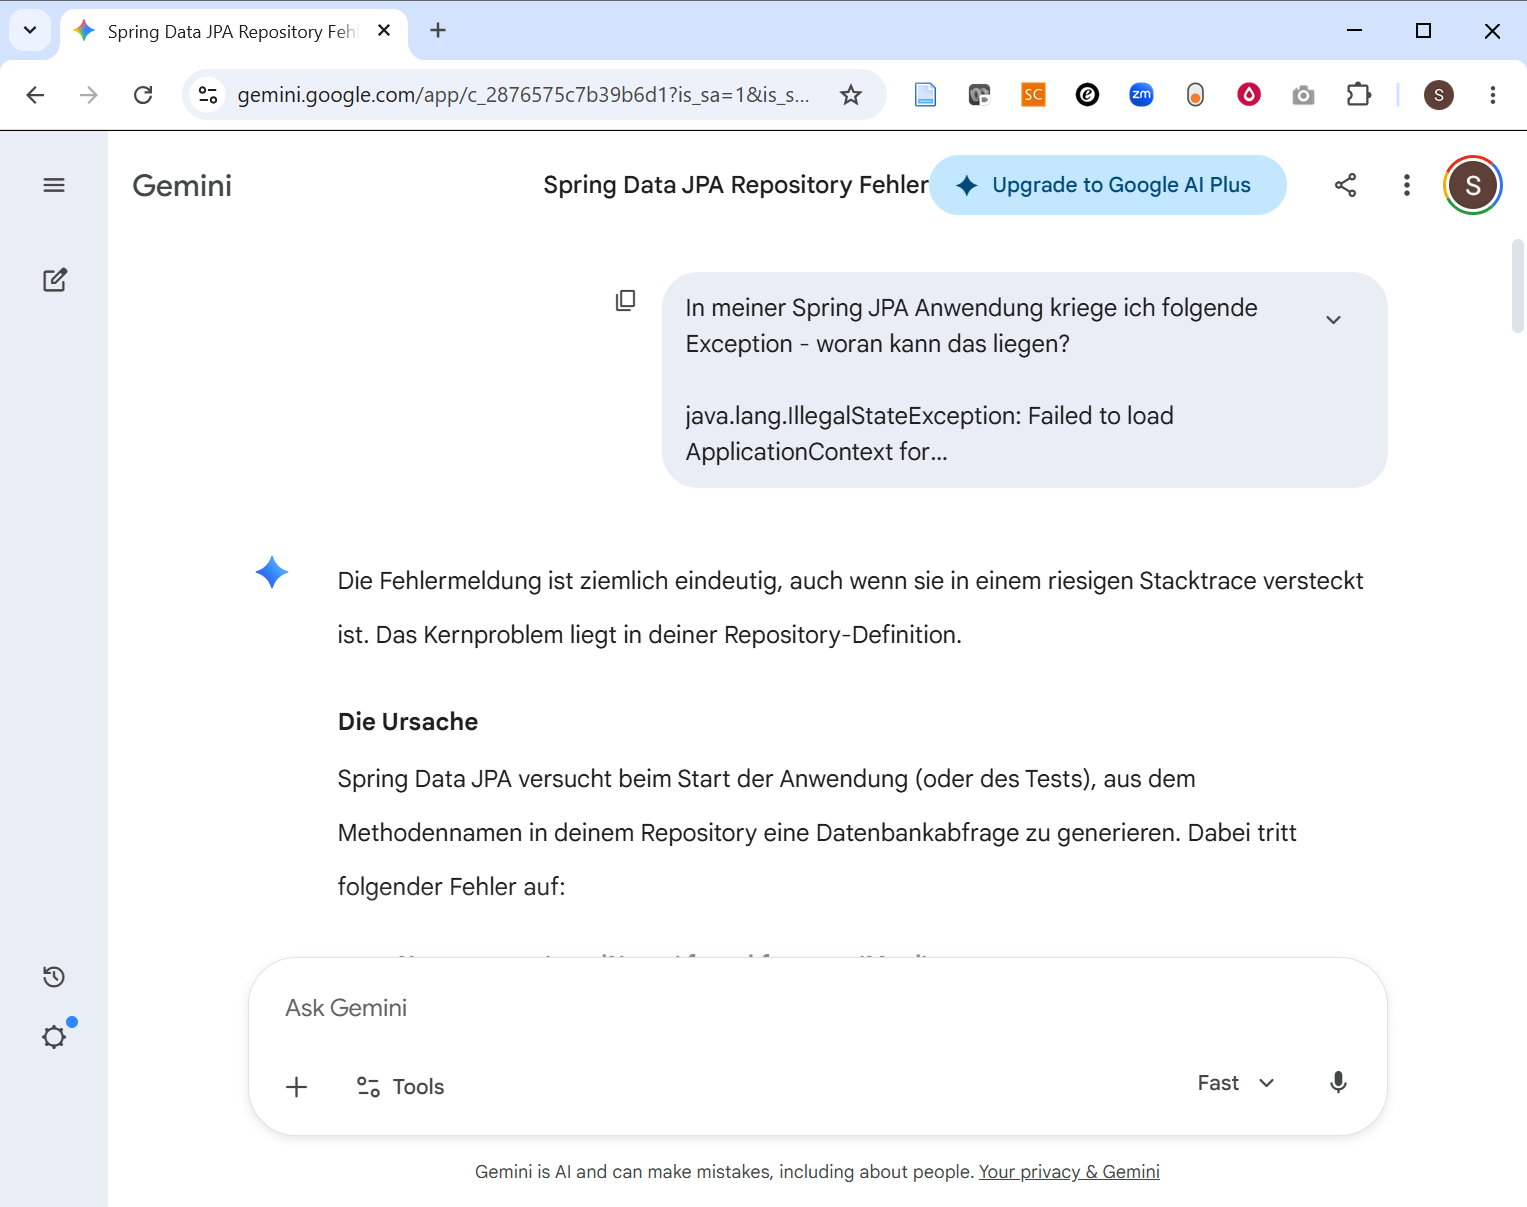Click the orange pill-shaped extension icon
This screenshot has width=1527, height=1207.
tap(1195, 95)
